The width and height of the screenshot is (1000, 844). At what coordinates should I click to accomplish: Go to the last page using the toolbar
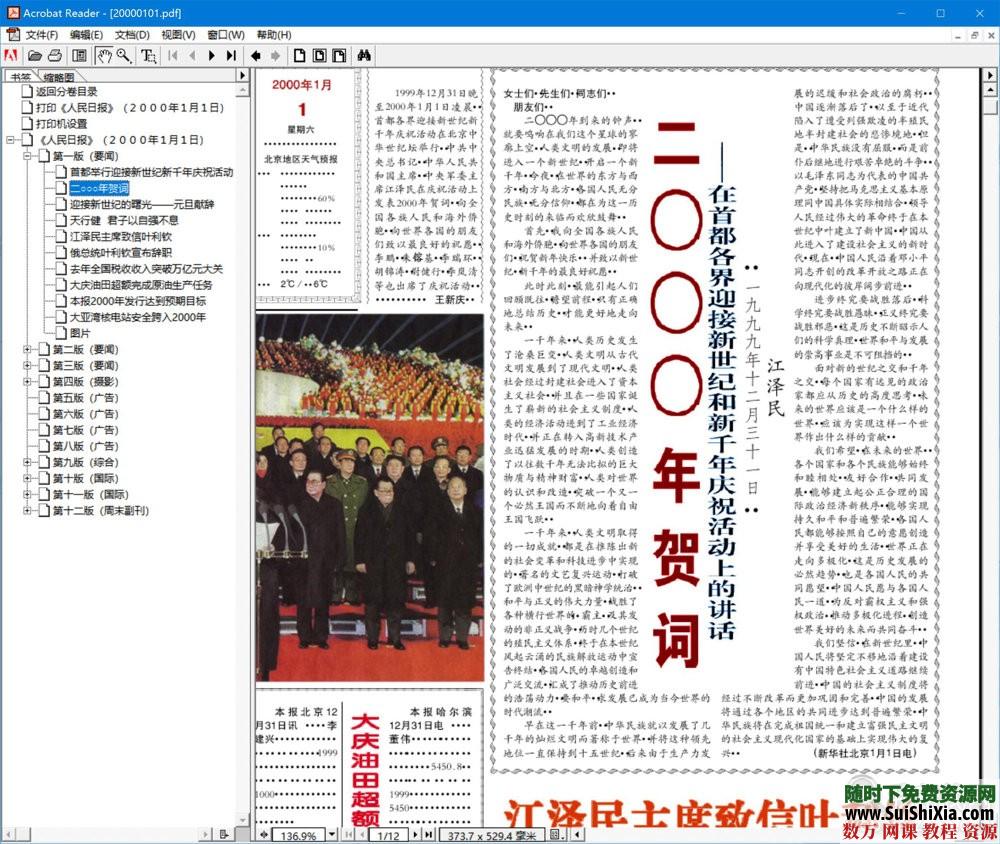(230, 56)
